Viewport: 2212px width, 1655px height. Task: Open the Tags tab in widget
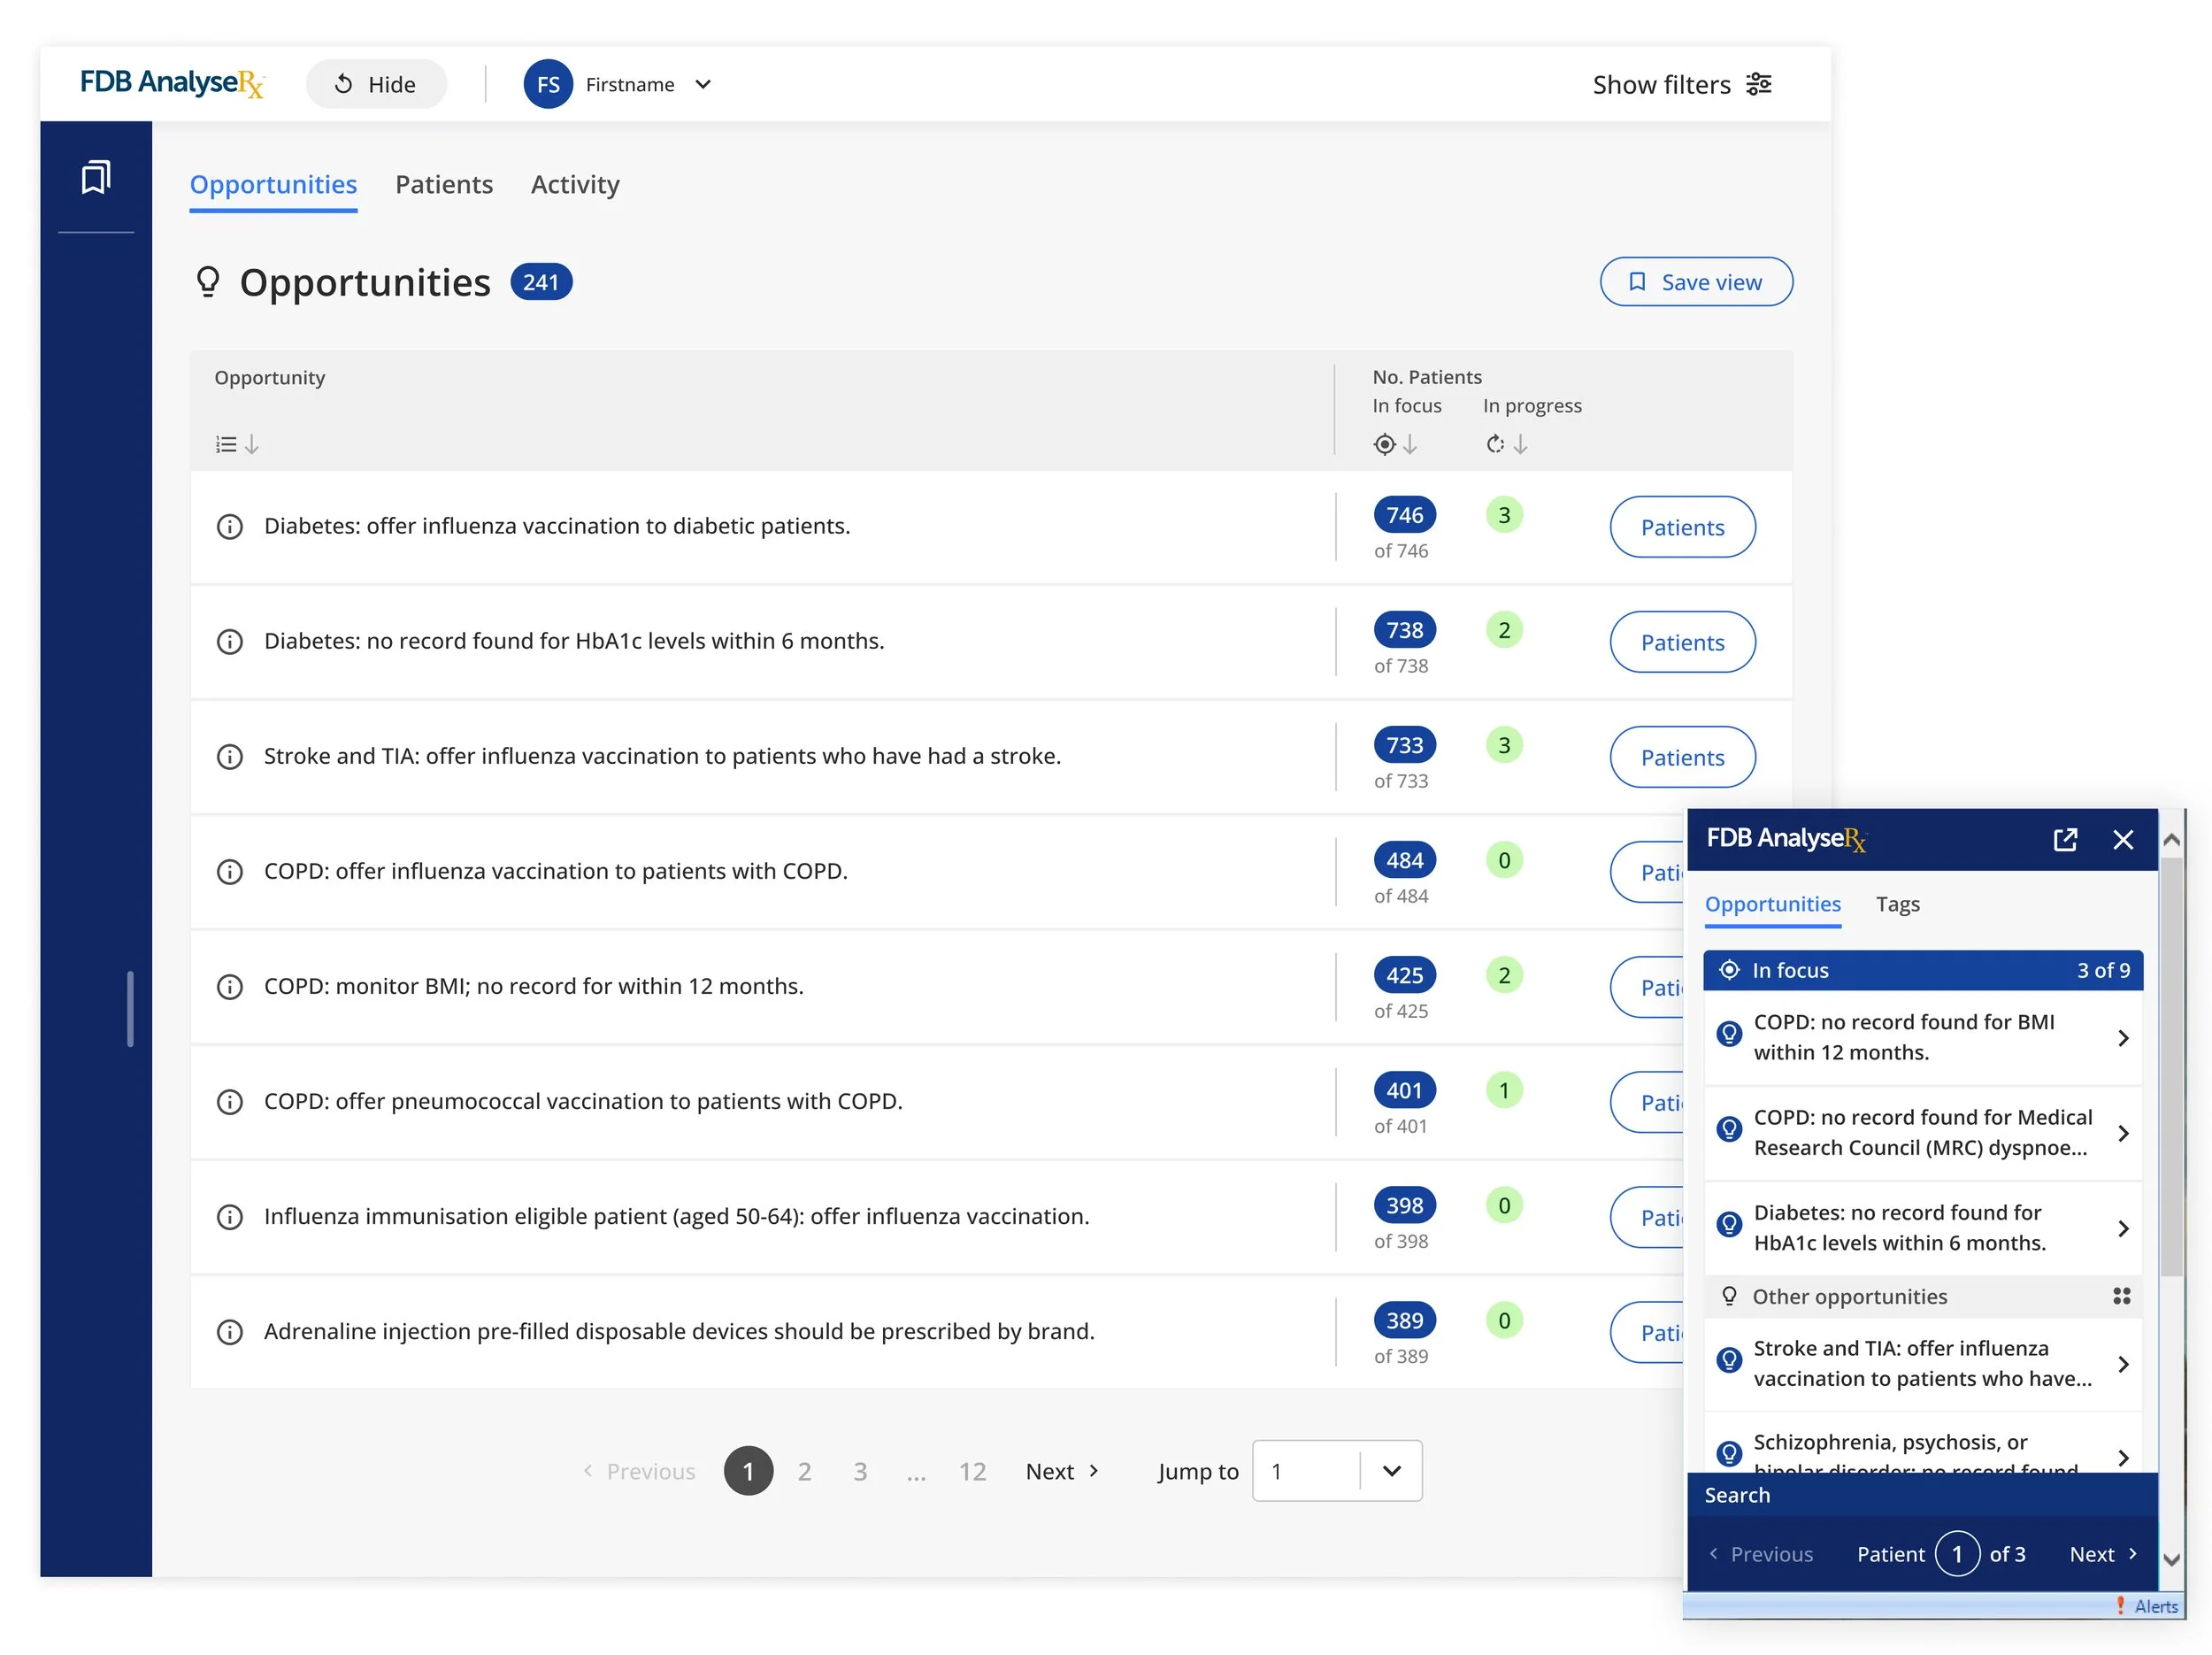1897,904
